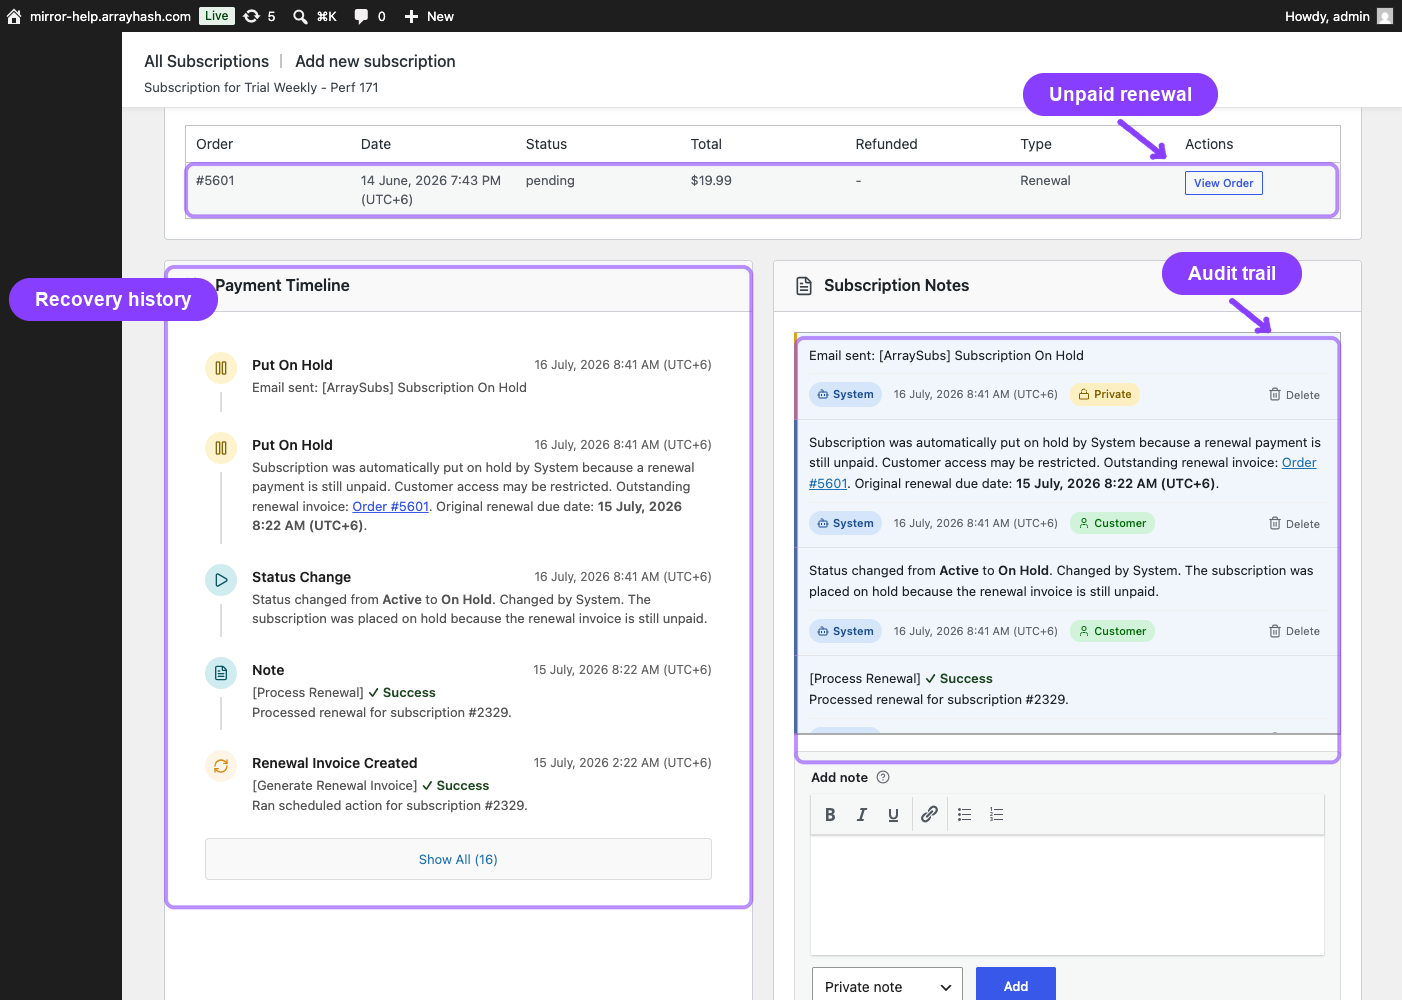Open the WordPress home icon in admin bar
The height and width of the screenshot is (1000, 1402).
14,16
